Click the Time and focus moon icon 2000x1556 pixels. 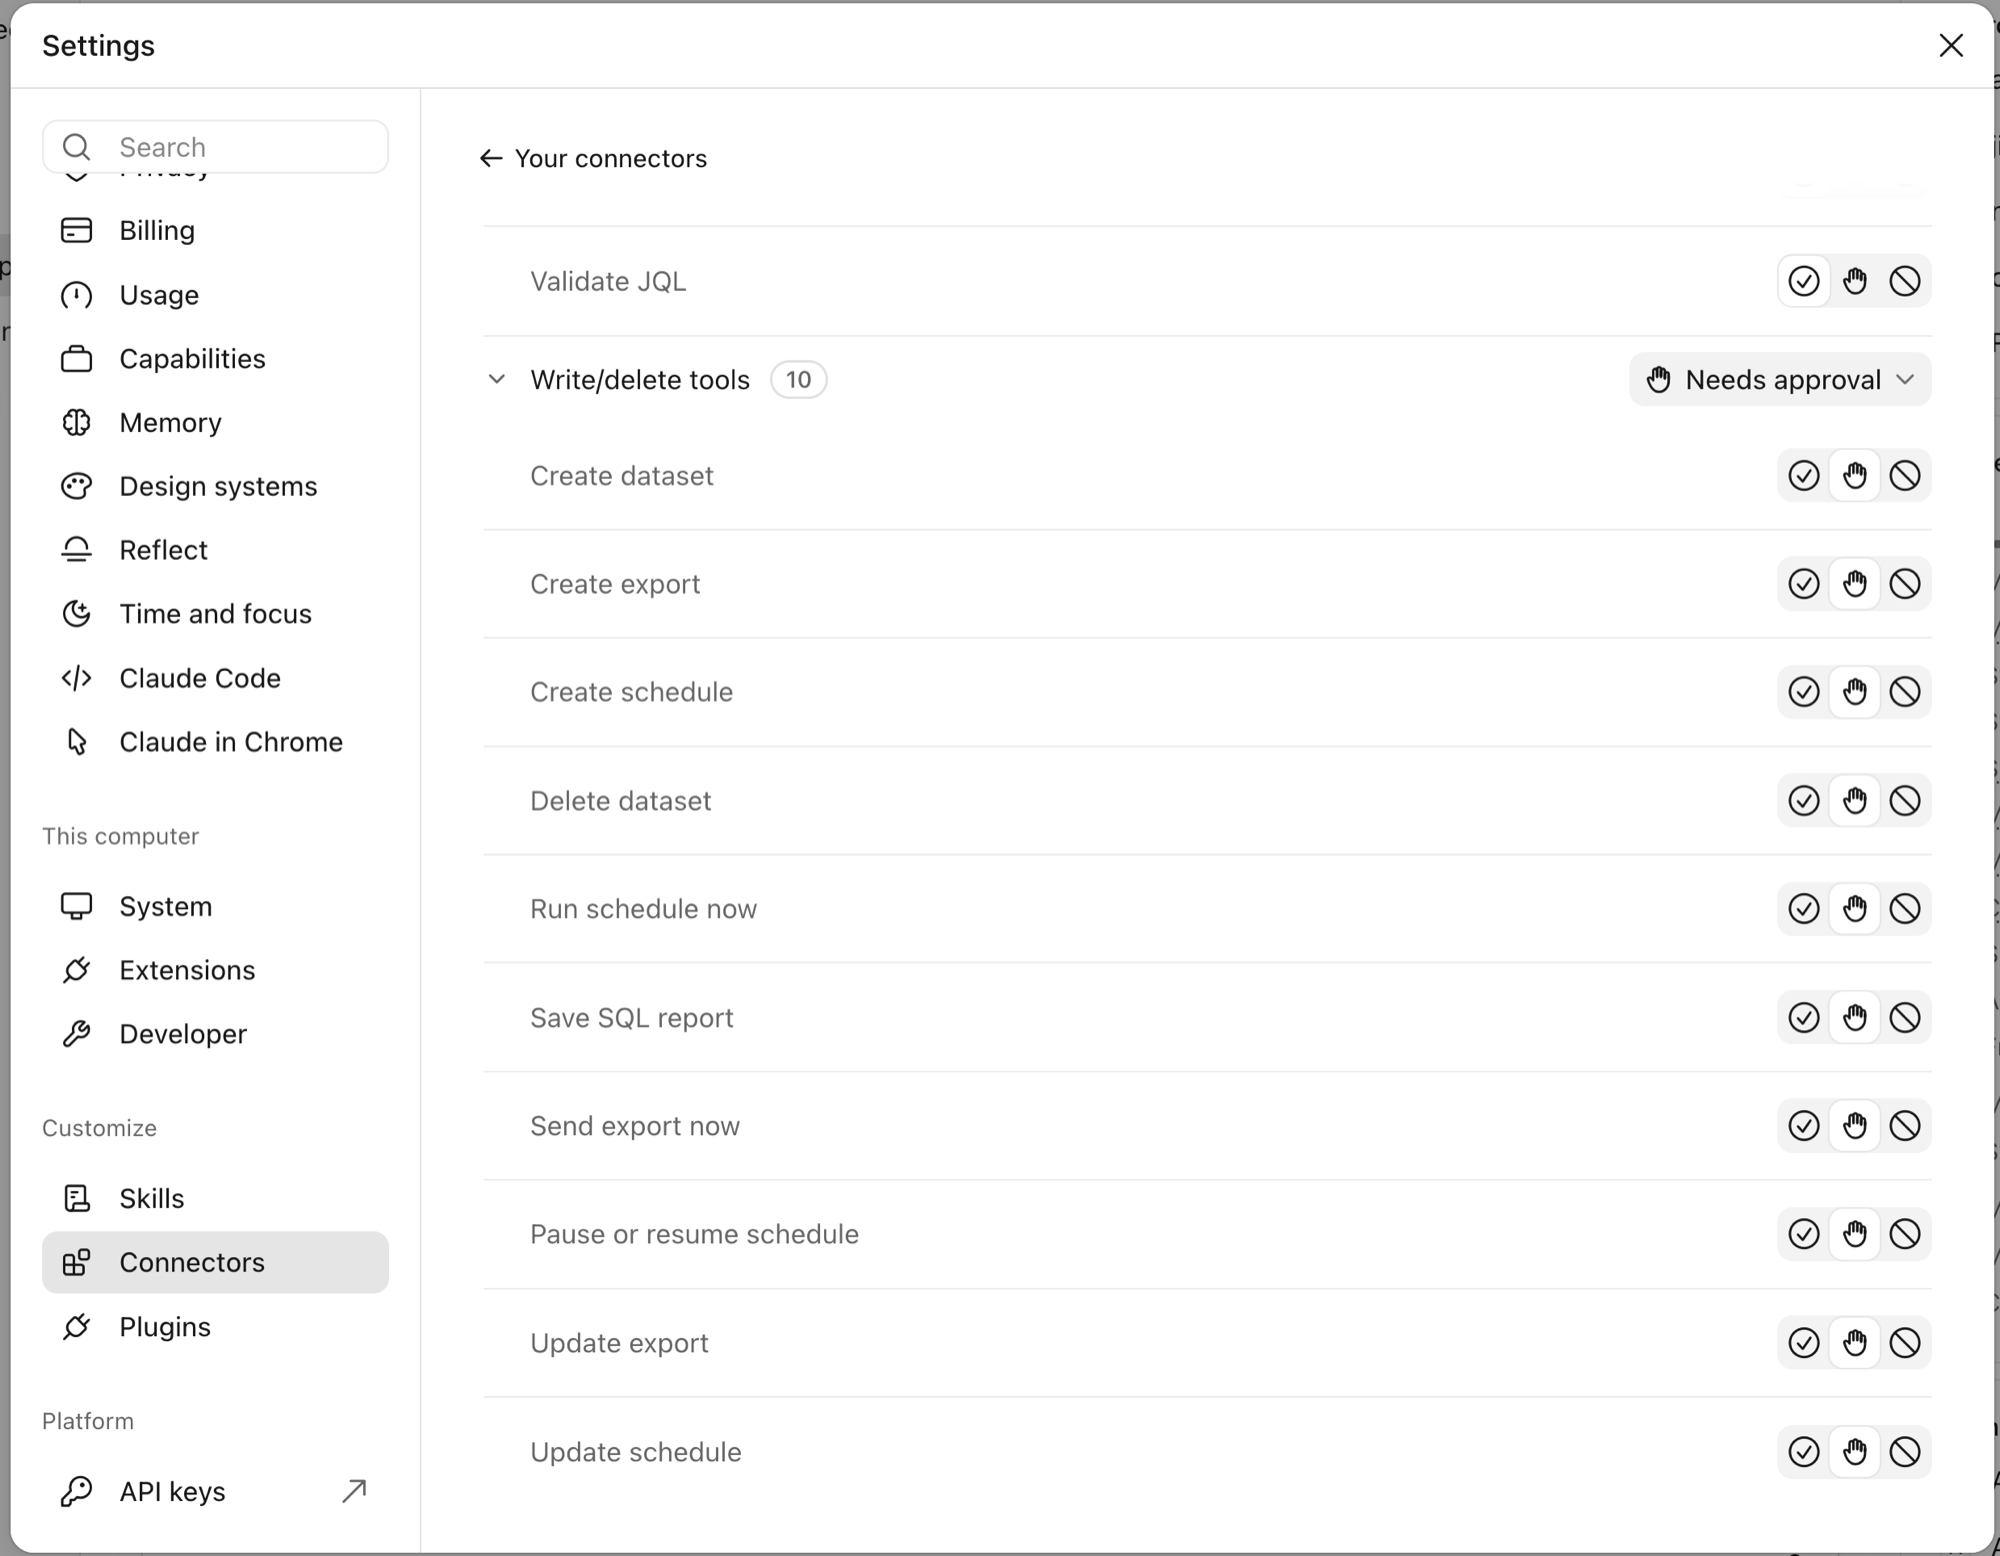pyautogui.click(x=76, y=614)
